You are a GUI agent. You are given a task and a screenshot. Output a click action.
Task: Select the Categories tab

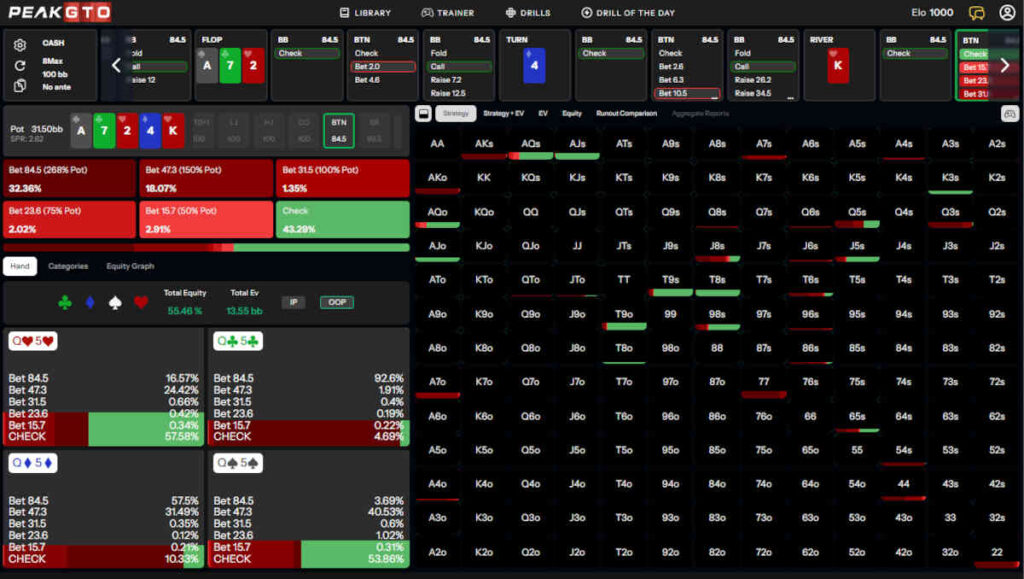click(68, 266)
